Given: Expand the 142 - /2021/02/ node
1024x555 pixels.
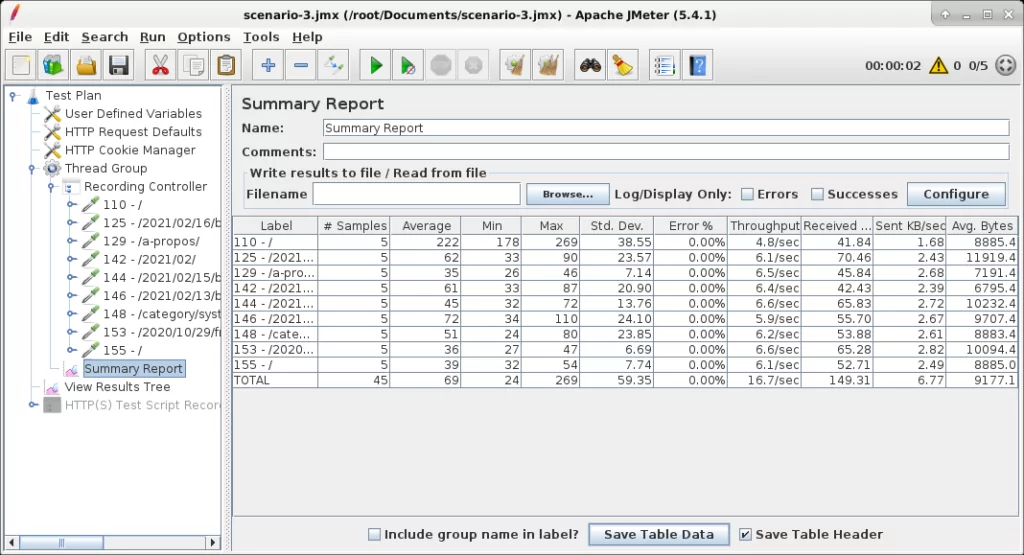Looking at the screenshot, I should 71,259.
